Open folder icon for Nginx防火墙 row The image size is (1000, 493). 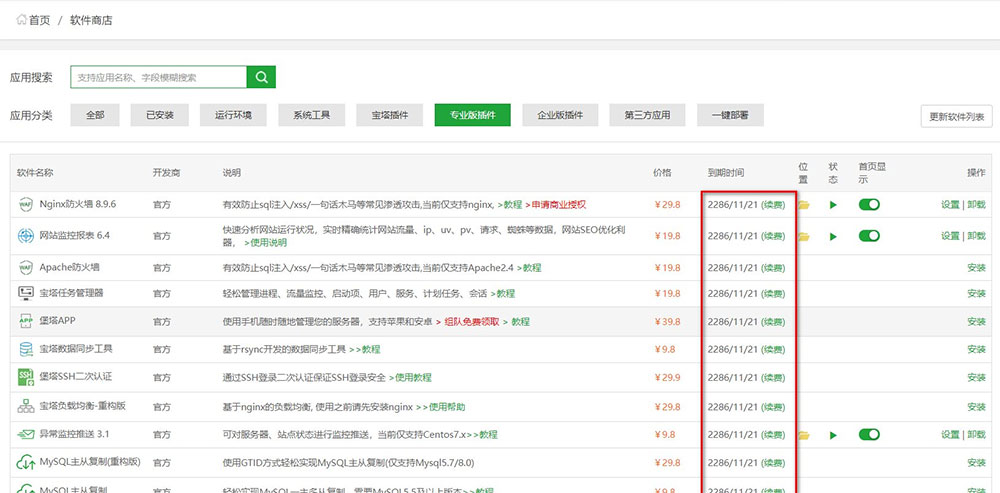(804, 205)
